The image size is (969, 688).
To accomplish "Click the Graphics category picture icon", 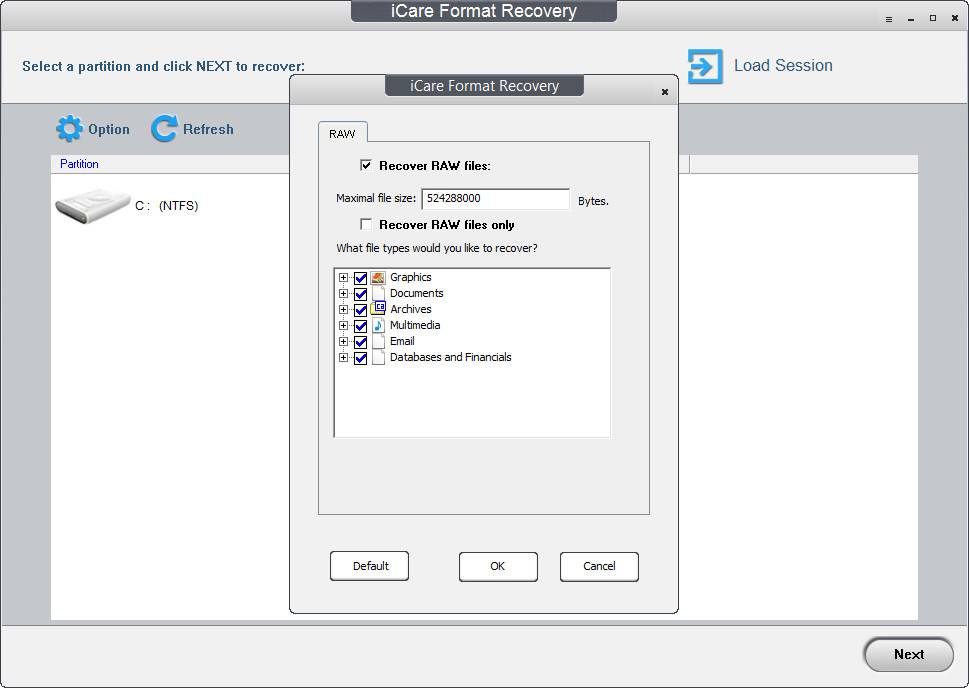I will (x=378, y=278).
